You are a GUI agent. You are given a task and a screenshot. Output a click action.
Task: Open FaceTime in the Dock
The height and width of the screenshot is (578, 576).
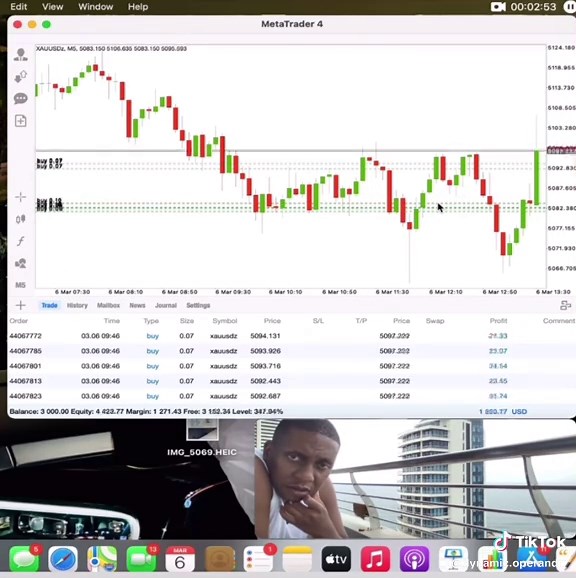pyautogui.click(x=141, y=559)
